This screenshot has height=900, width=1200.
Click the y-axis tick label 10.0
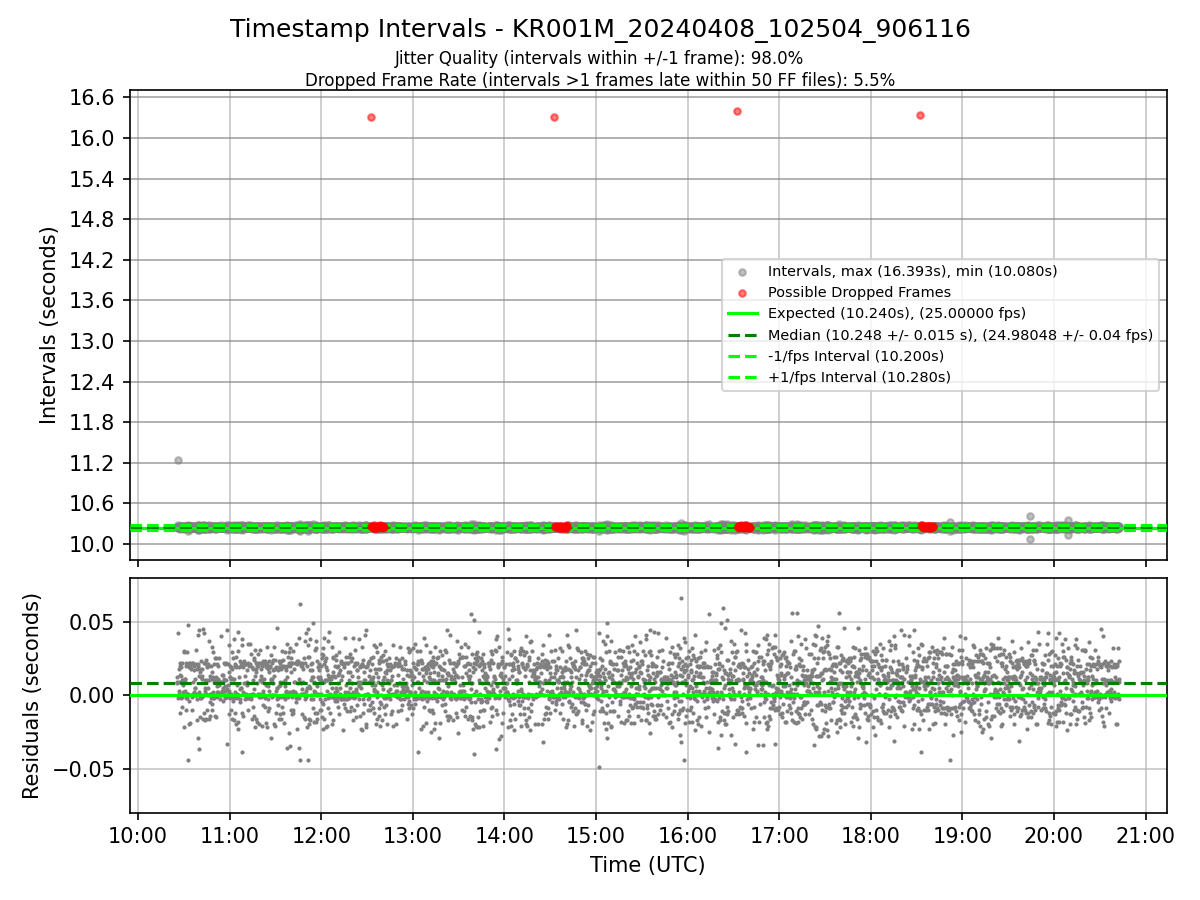(x=93, y=544)
